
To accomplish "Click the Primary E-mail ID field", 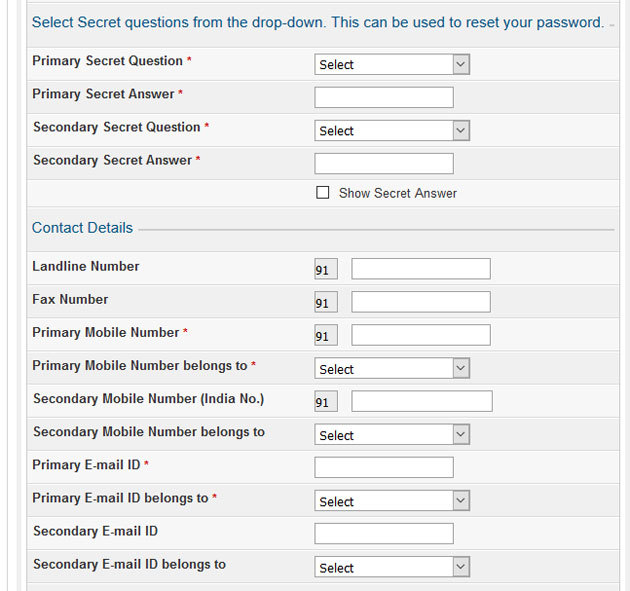I will click(383, 467).
